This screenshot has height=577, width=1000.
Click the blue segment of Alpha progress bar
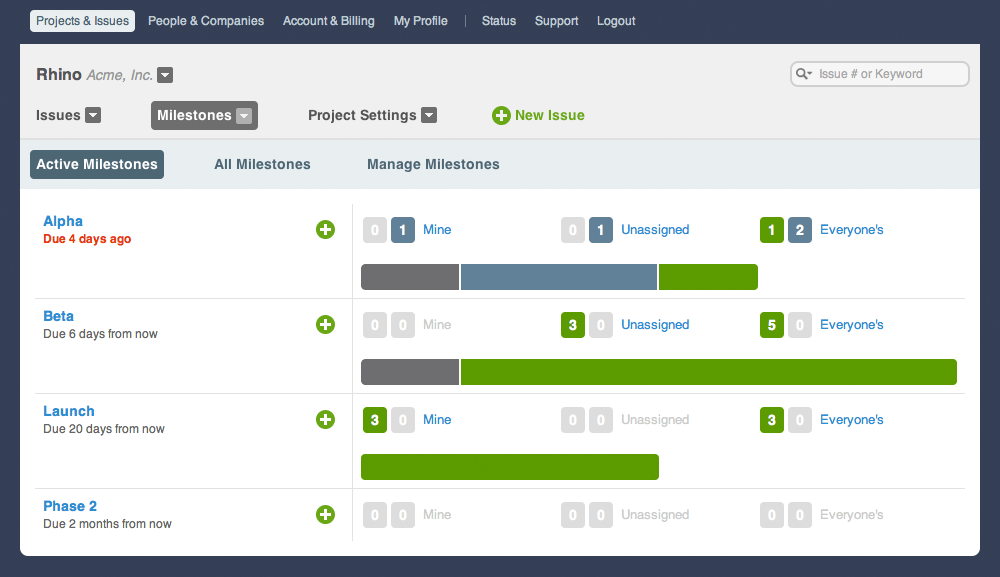(x=559, y=277)
